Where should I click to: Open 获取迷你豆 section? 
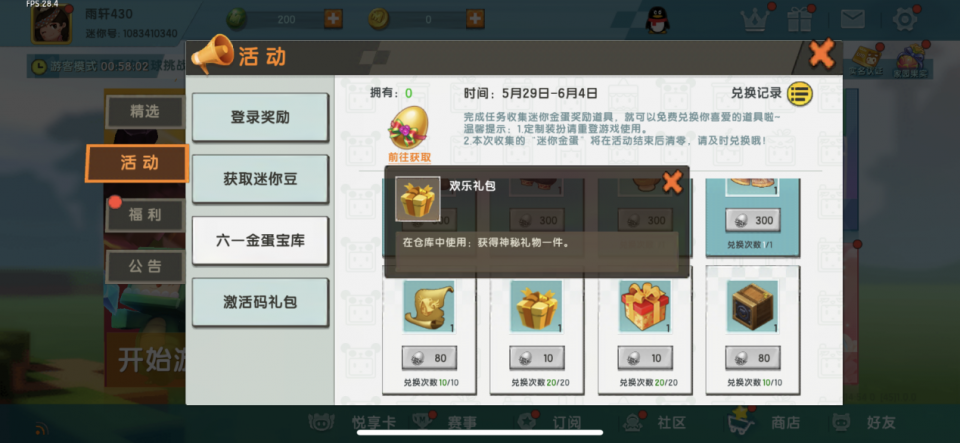click(x=260, y=179)
